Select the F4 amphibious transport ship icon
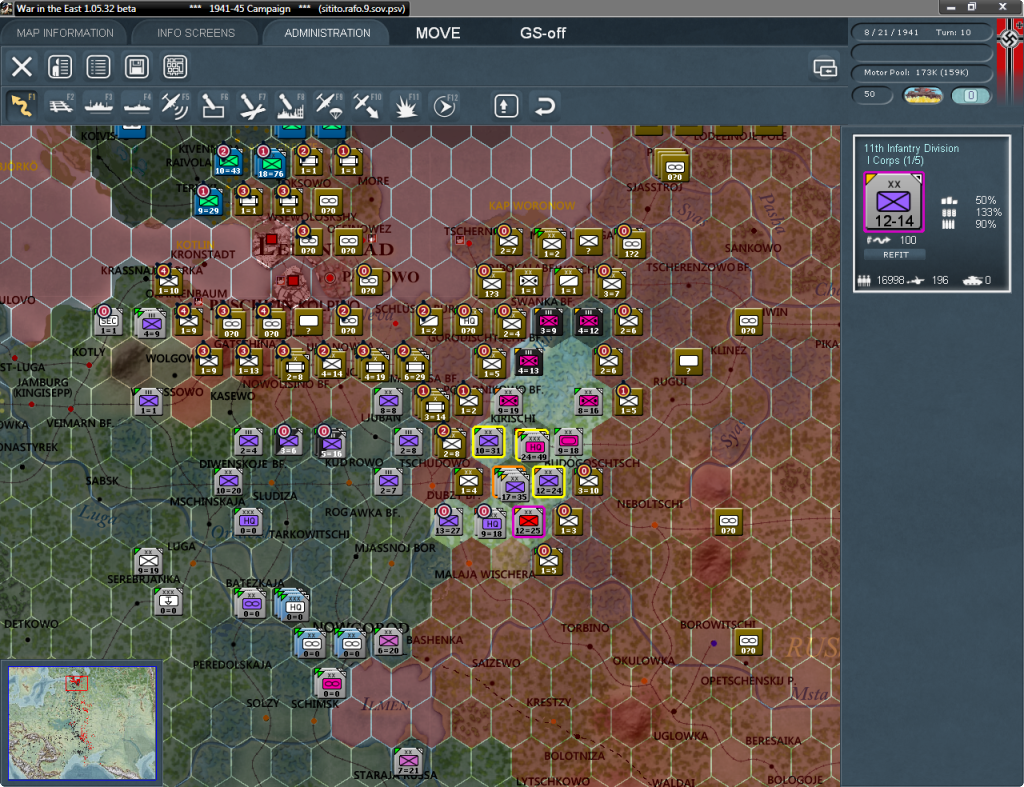 [137, 105]
